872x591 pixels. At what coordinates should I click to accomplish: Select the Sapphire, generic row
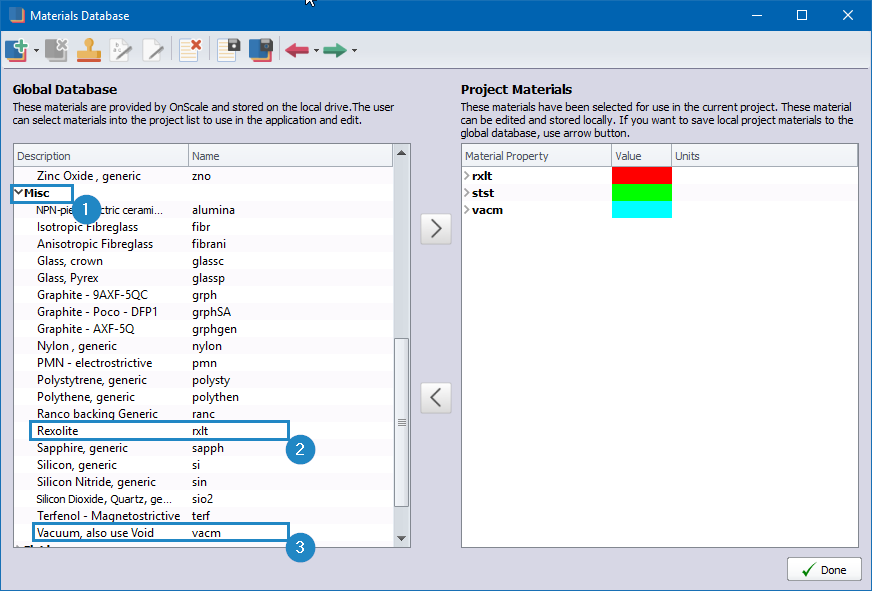(204, 448)
